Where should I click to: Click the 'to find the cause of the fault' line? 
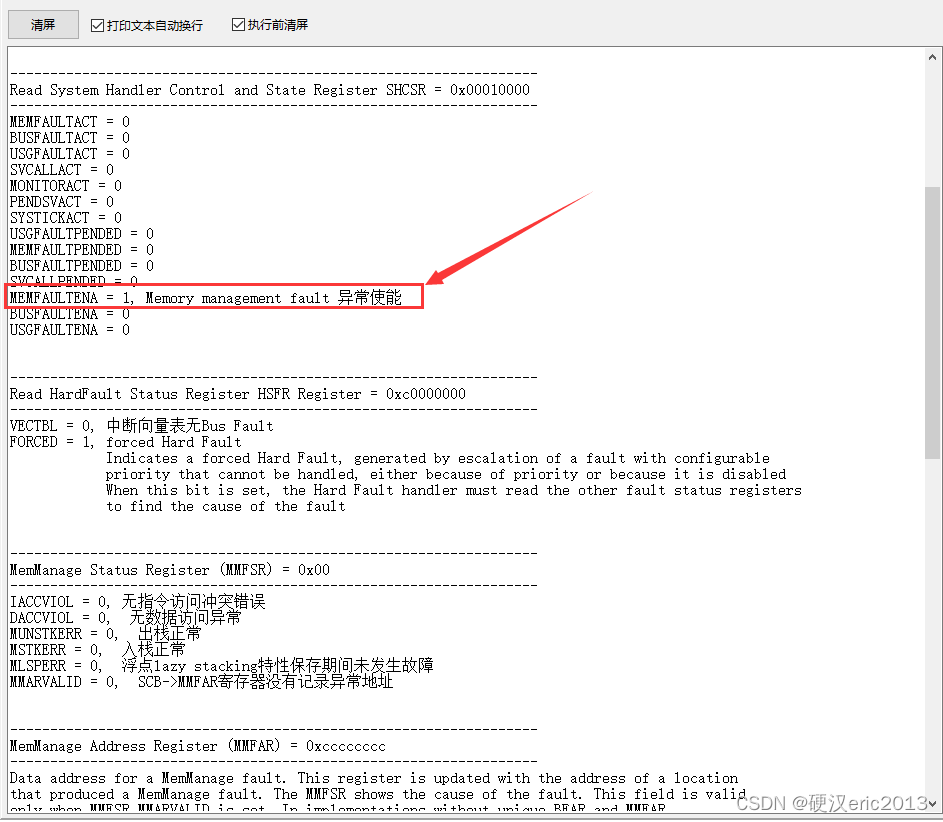pyautogui.click(x=226, y=506)
